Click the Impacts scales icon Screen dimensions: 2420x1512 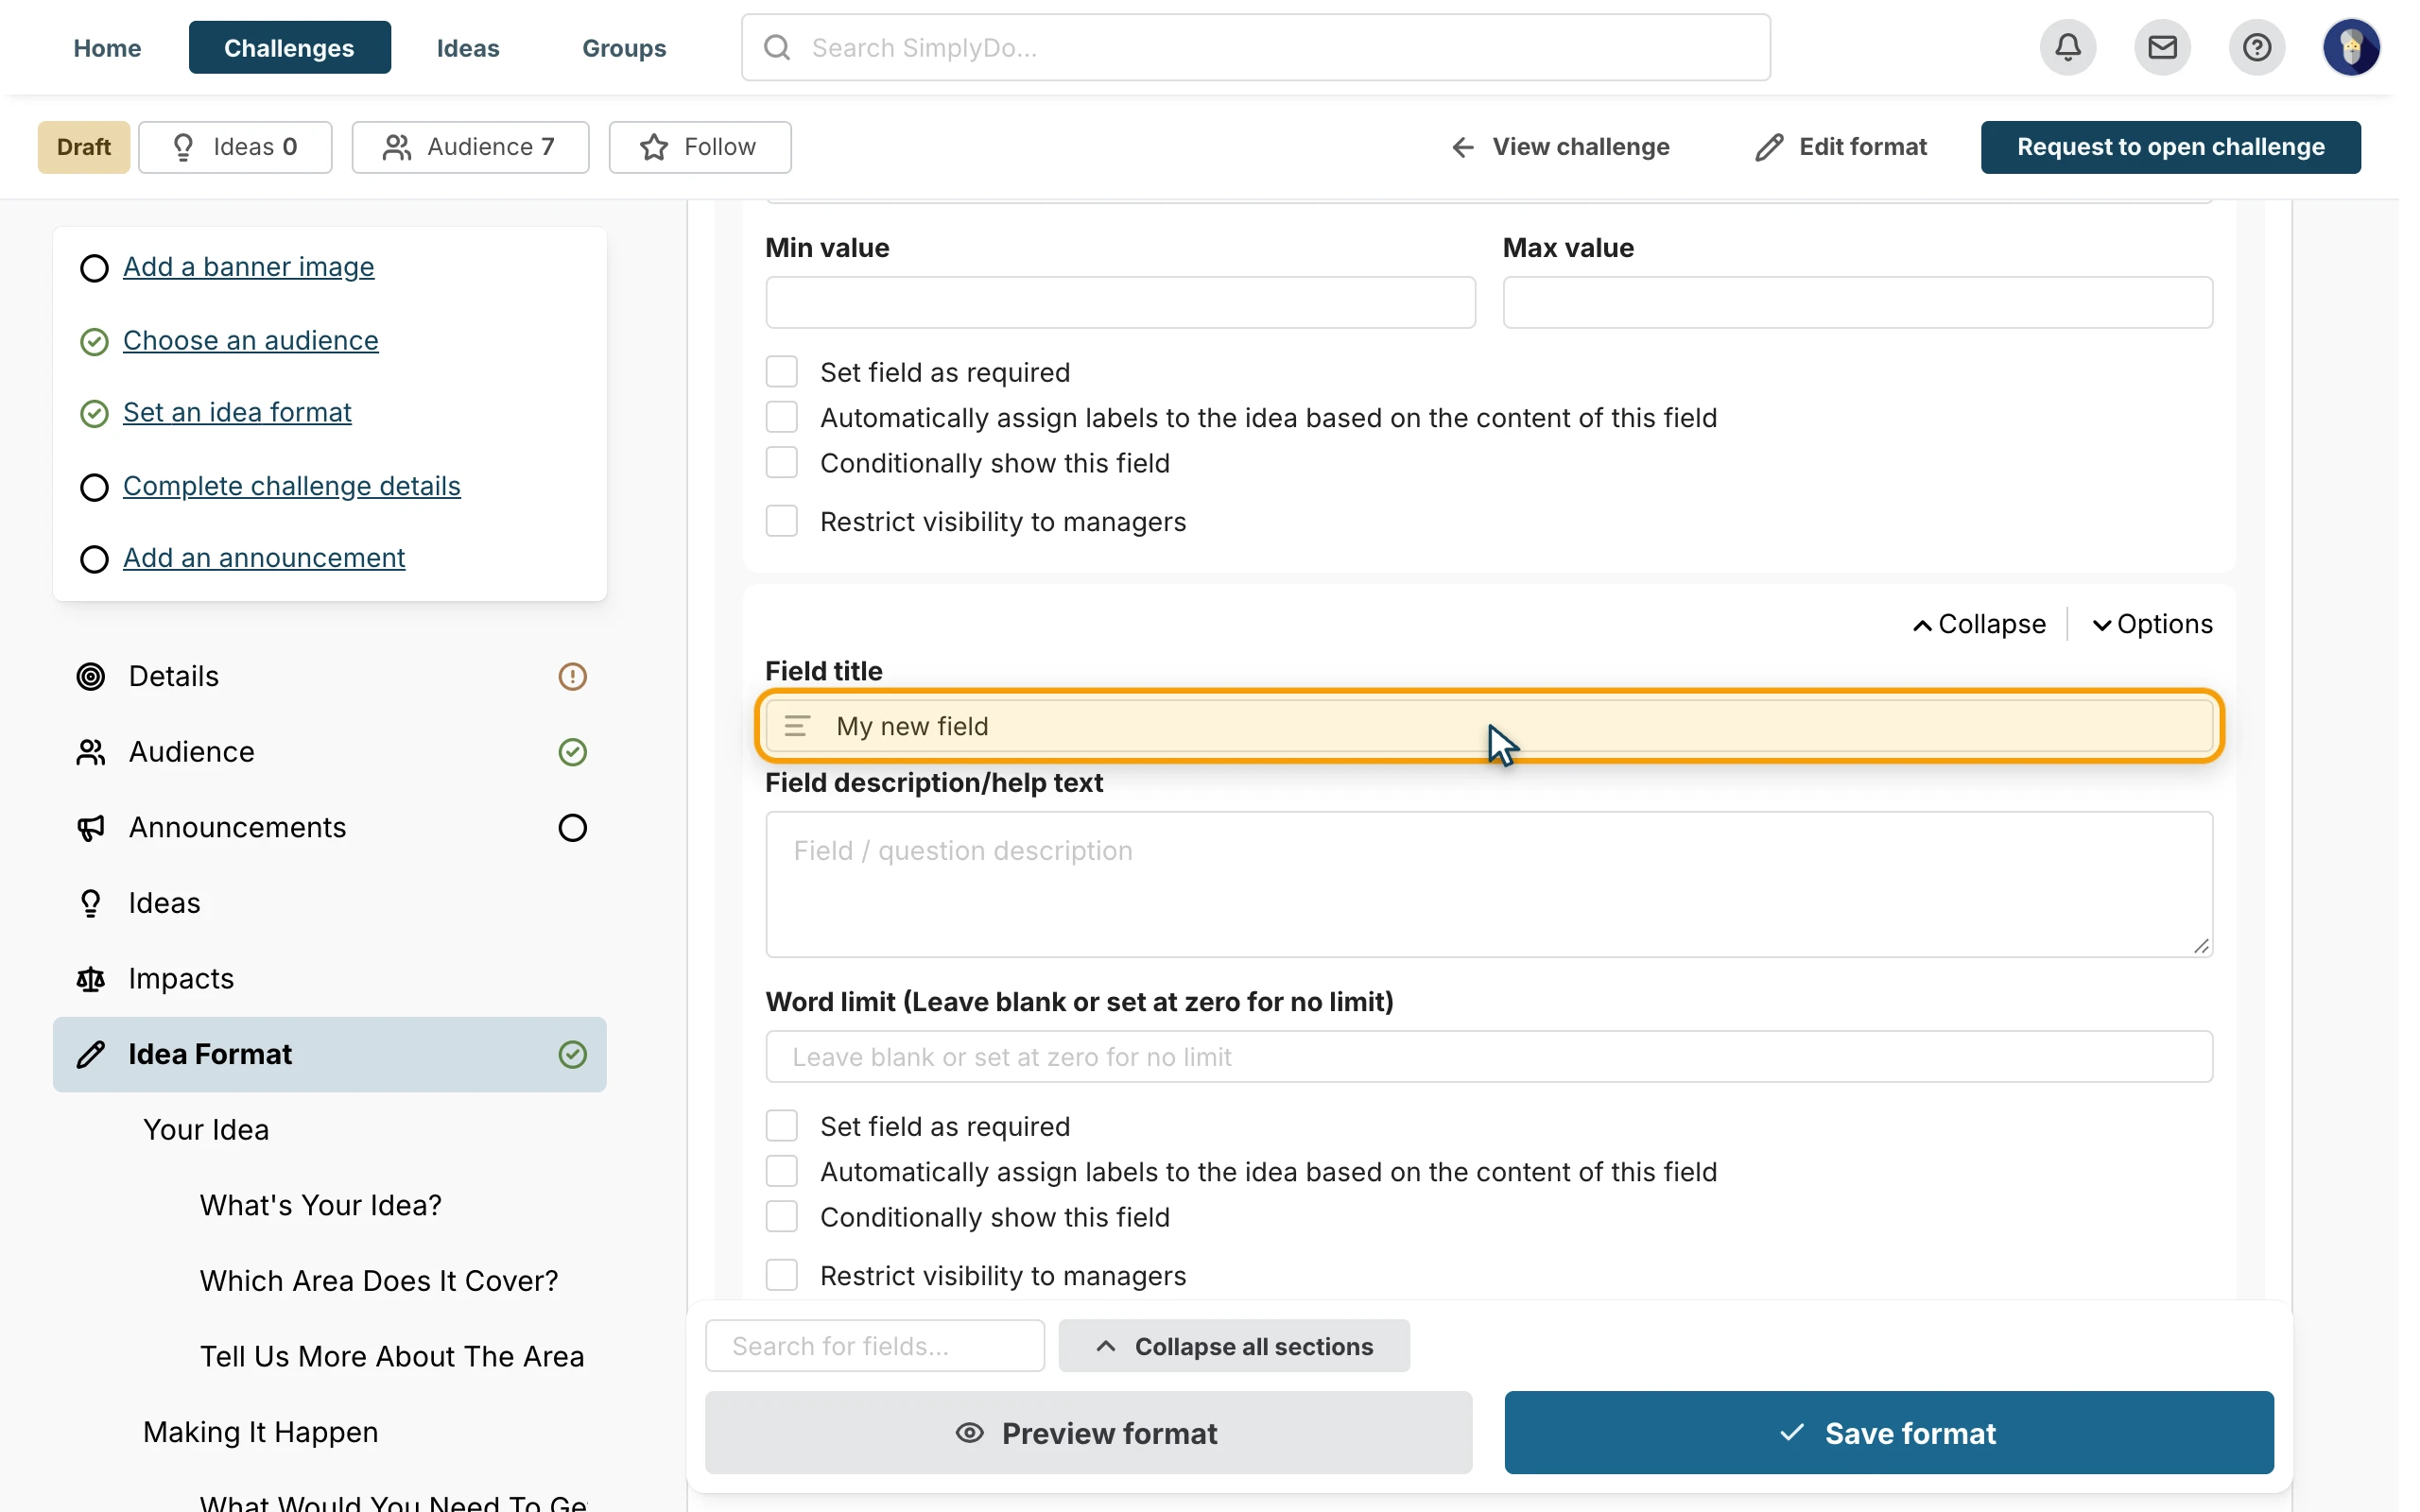(91, 979)
